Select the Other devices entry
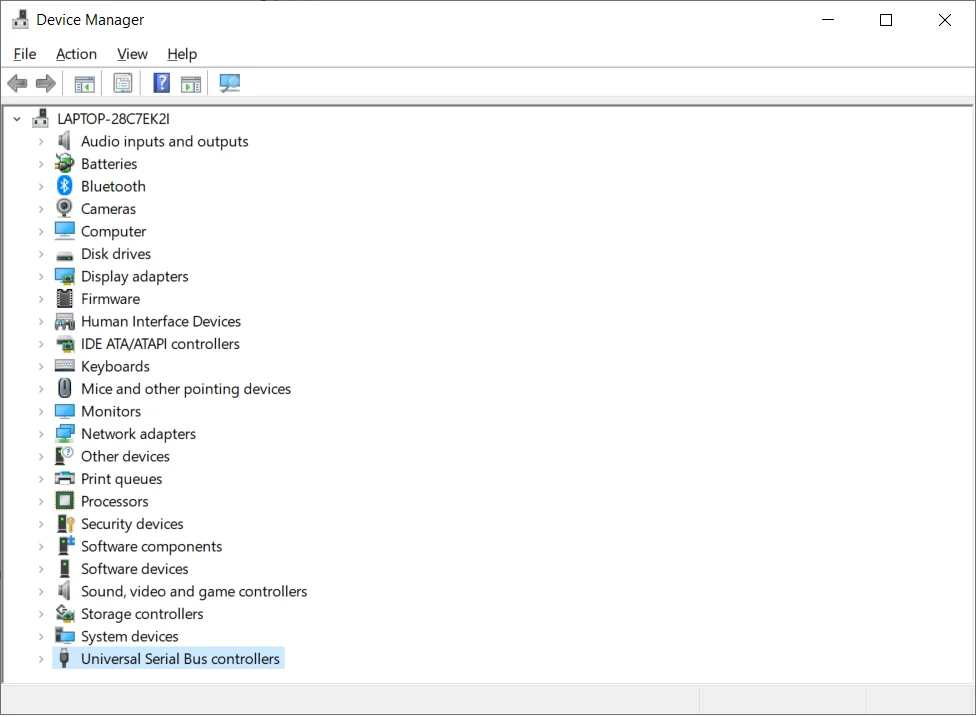976x717 pixels. click(x=125, y=456)
